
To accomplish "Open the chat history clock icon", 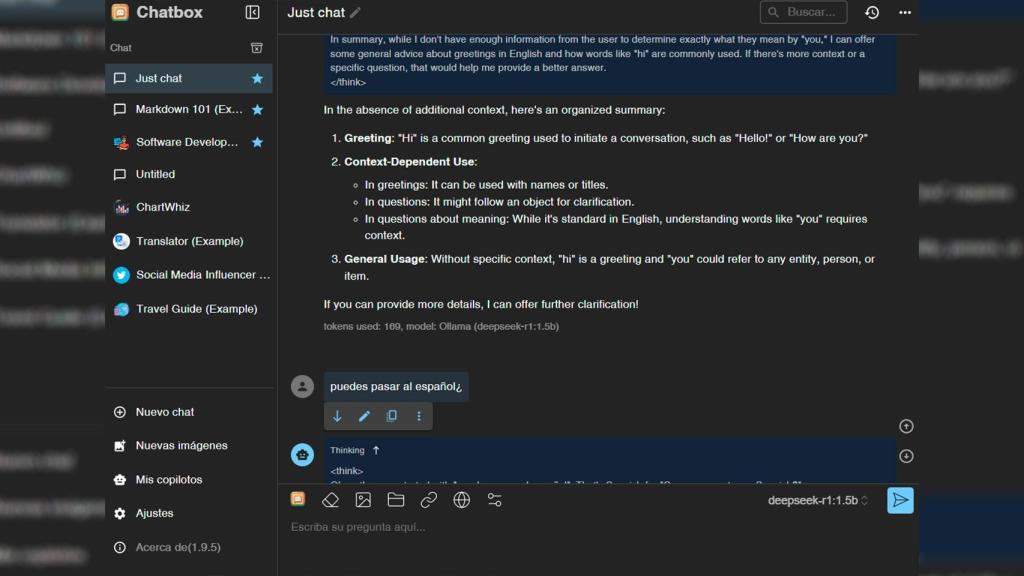I will pyautogui.click(x=872, y=12).
